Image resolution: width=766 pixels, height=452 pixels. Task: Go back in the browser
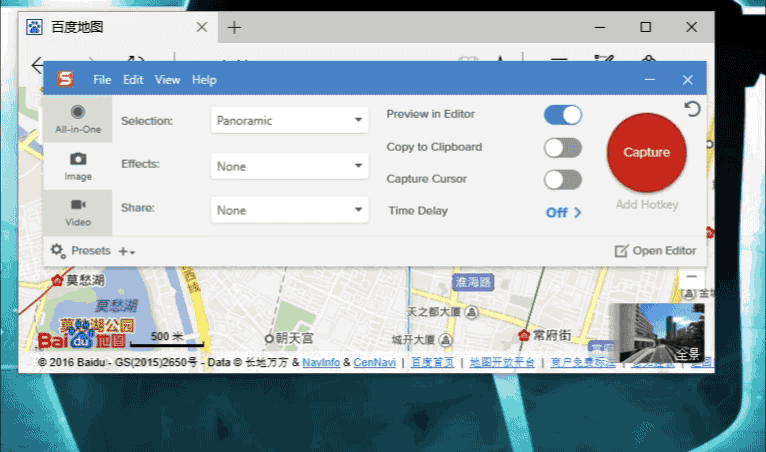pos(37,65)
